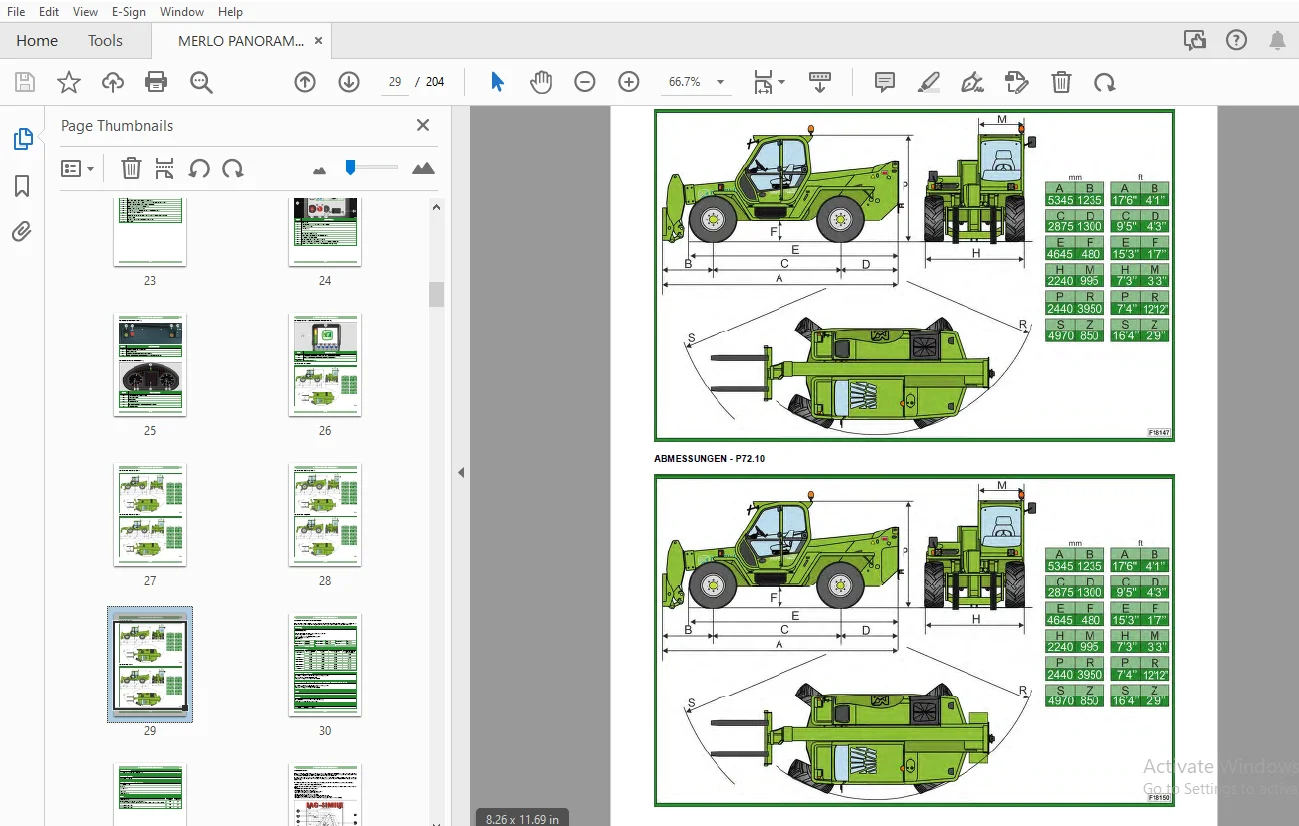Viewport: 1299px width, 826px height.
Task: Open the zoom level dropdown at 66.7%
Action: (697, 82)
